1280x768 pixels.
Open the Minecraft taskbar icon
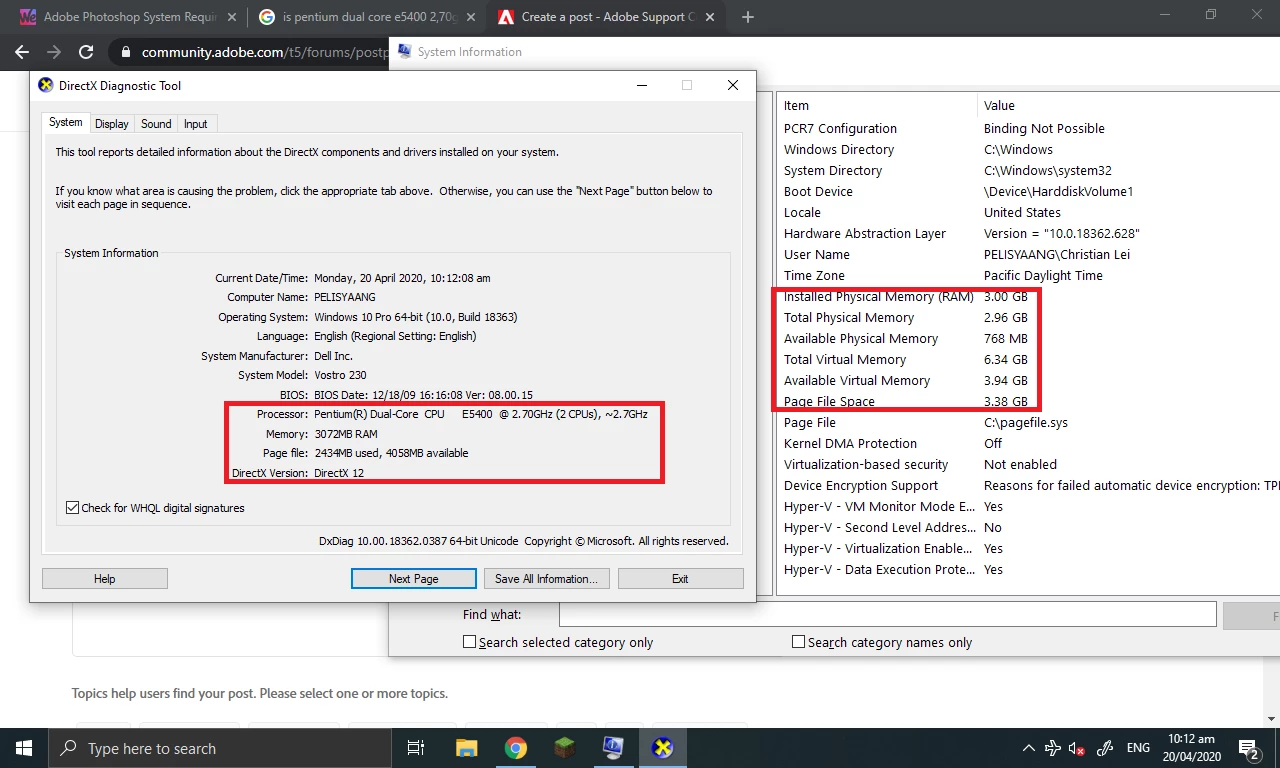[564, 748]
